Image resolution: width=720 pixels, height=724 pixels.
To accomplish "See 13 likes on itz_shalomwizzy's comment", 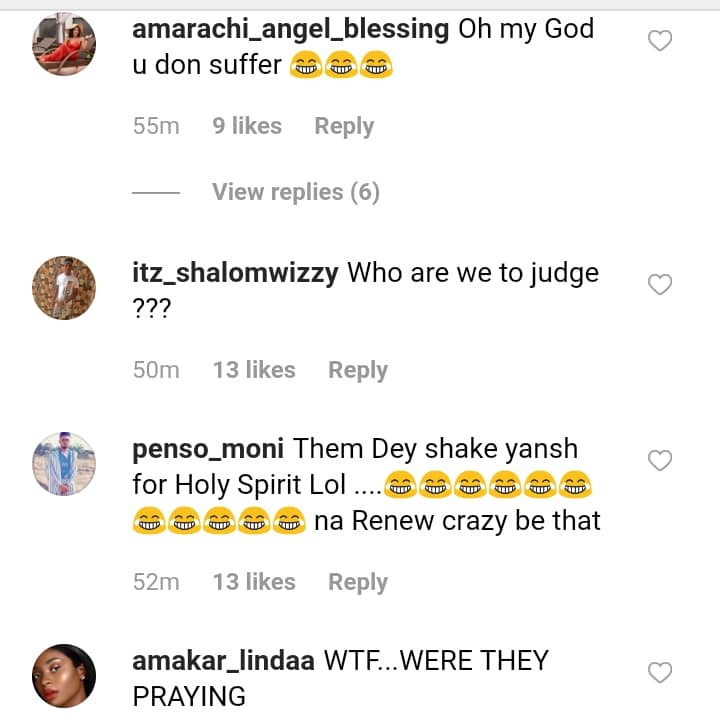I will pyautogui.click(x=254, y=370).
